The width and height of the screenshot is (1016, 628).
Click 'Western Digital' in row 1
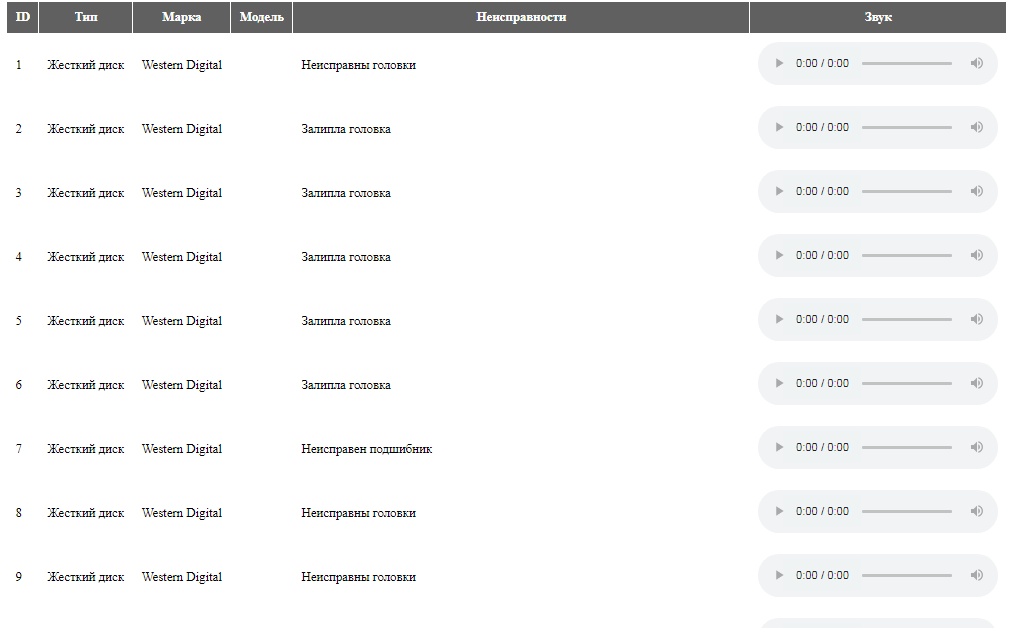click(182, 65)
